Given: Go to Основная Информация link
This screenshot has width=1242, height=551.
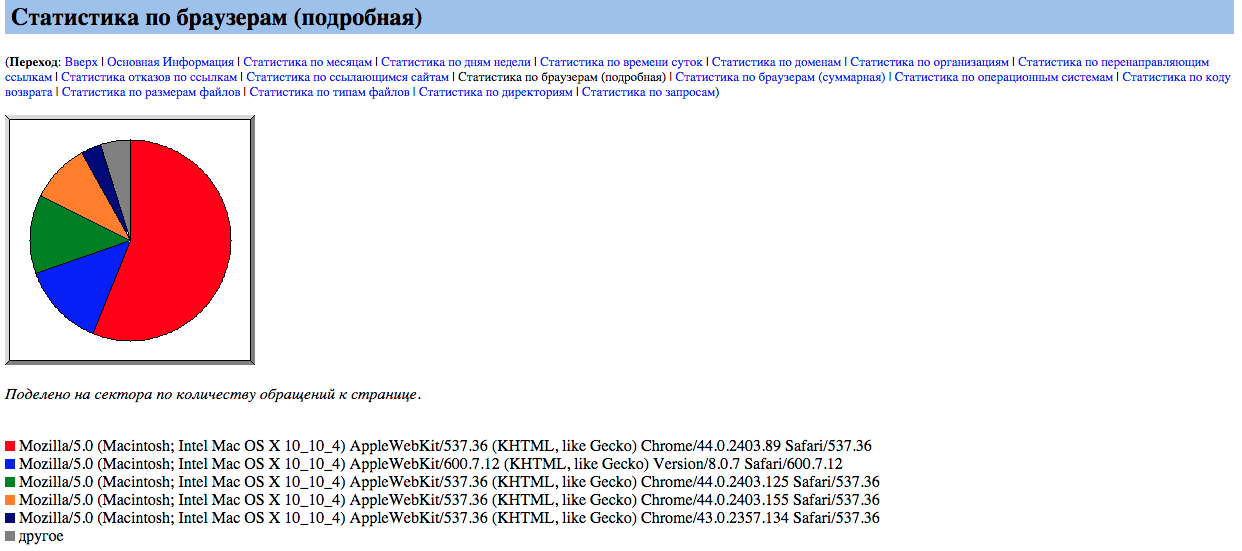Looking at the screenshot, I should click(x=170, y=62).
